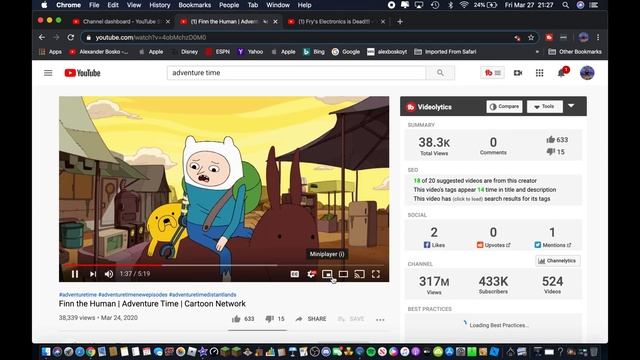Viewport: 640px width, 360px height.
Task: Toggle closed captions in player
Action: (295, 274)
